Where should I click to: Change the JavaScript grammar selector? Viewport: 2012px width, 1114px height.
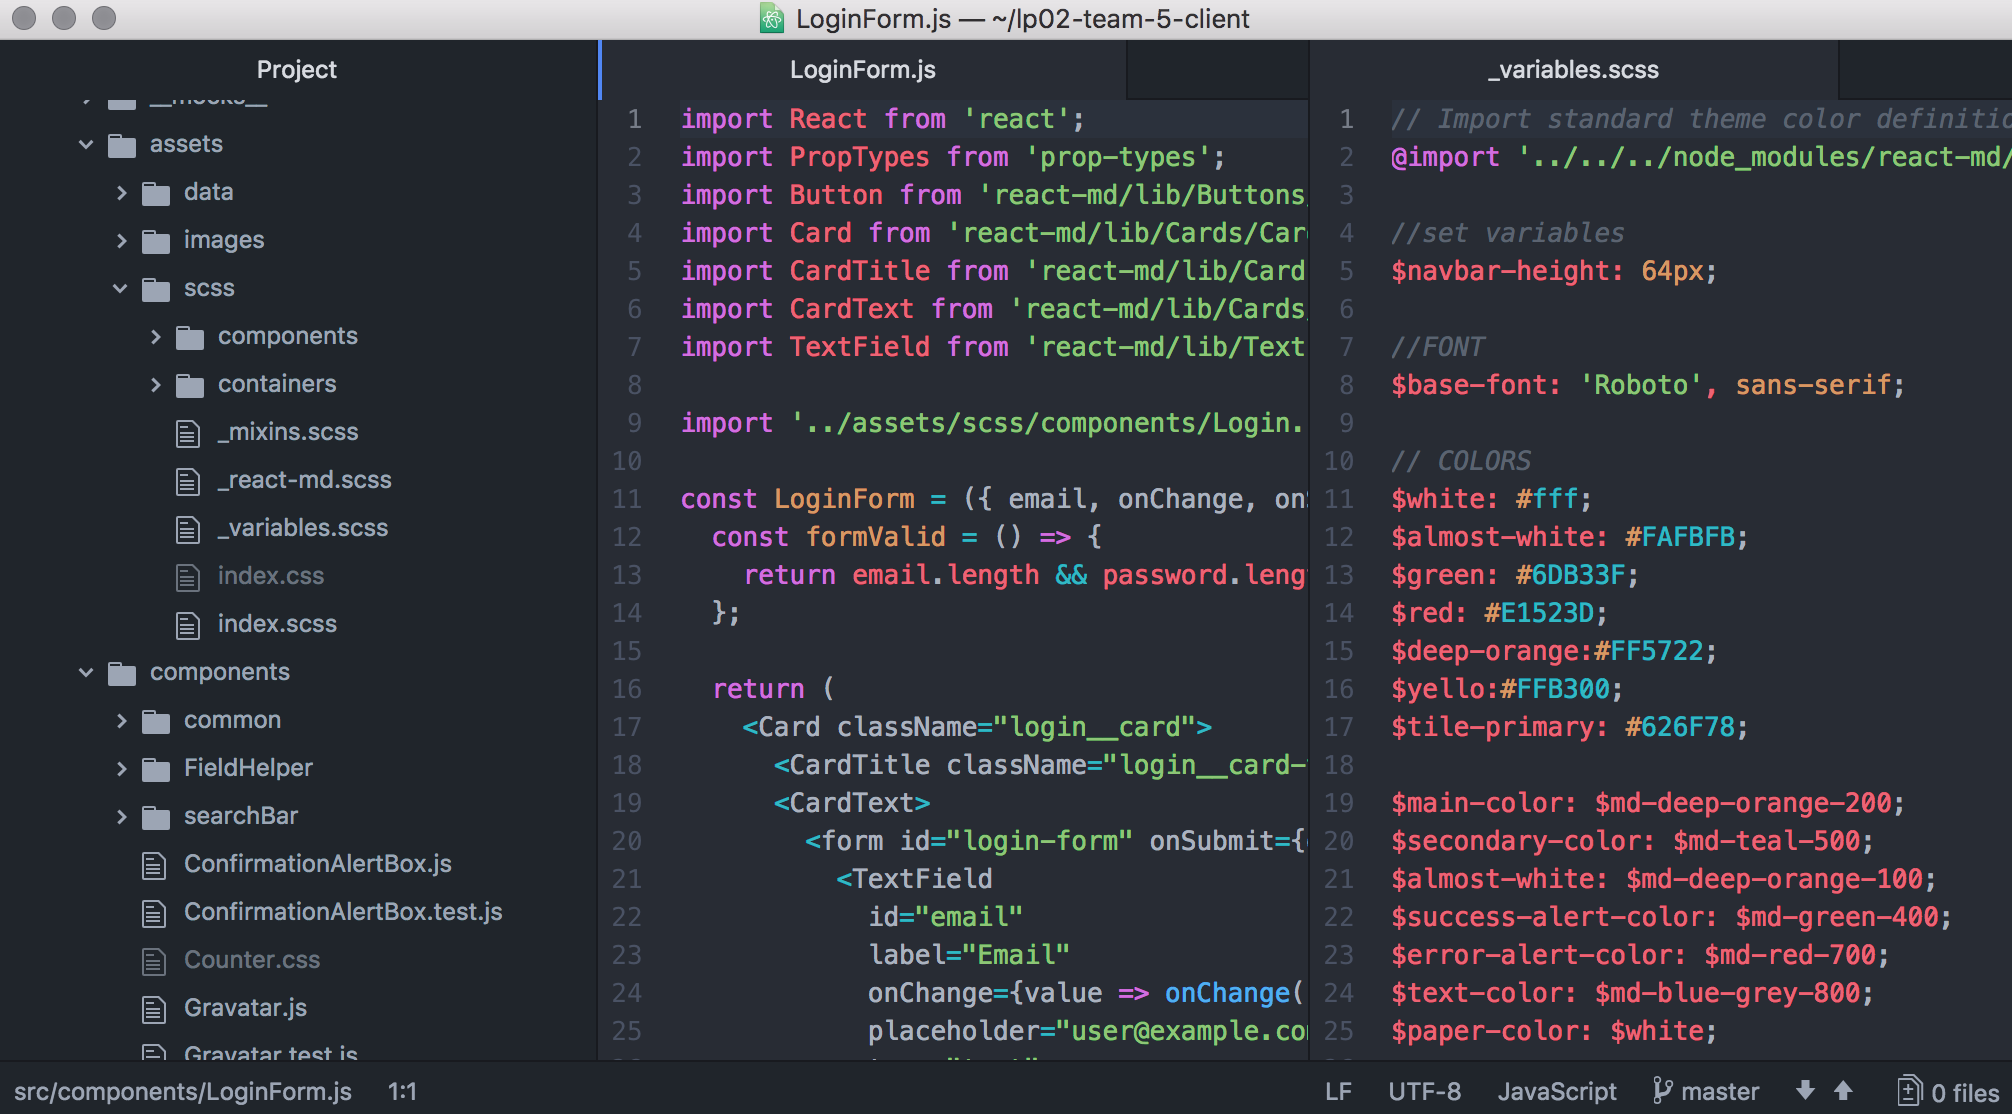pos(1557,1092)
